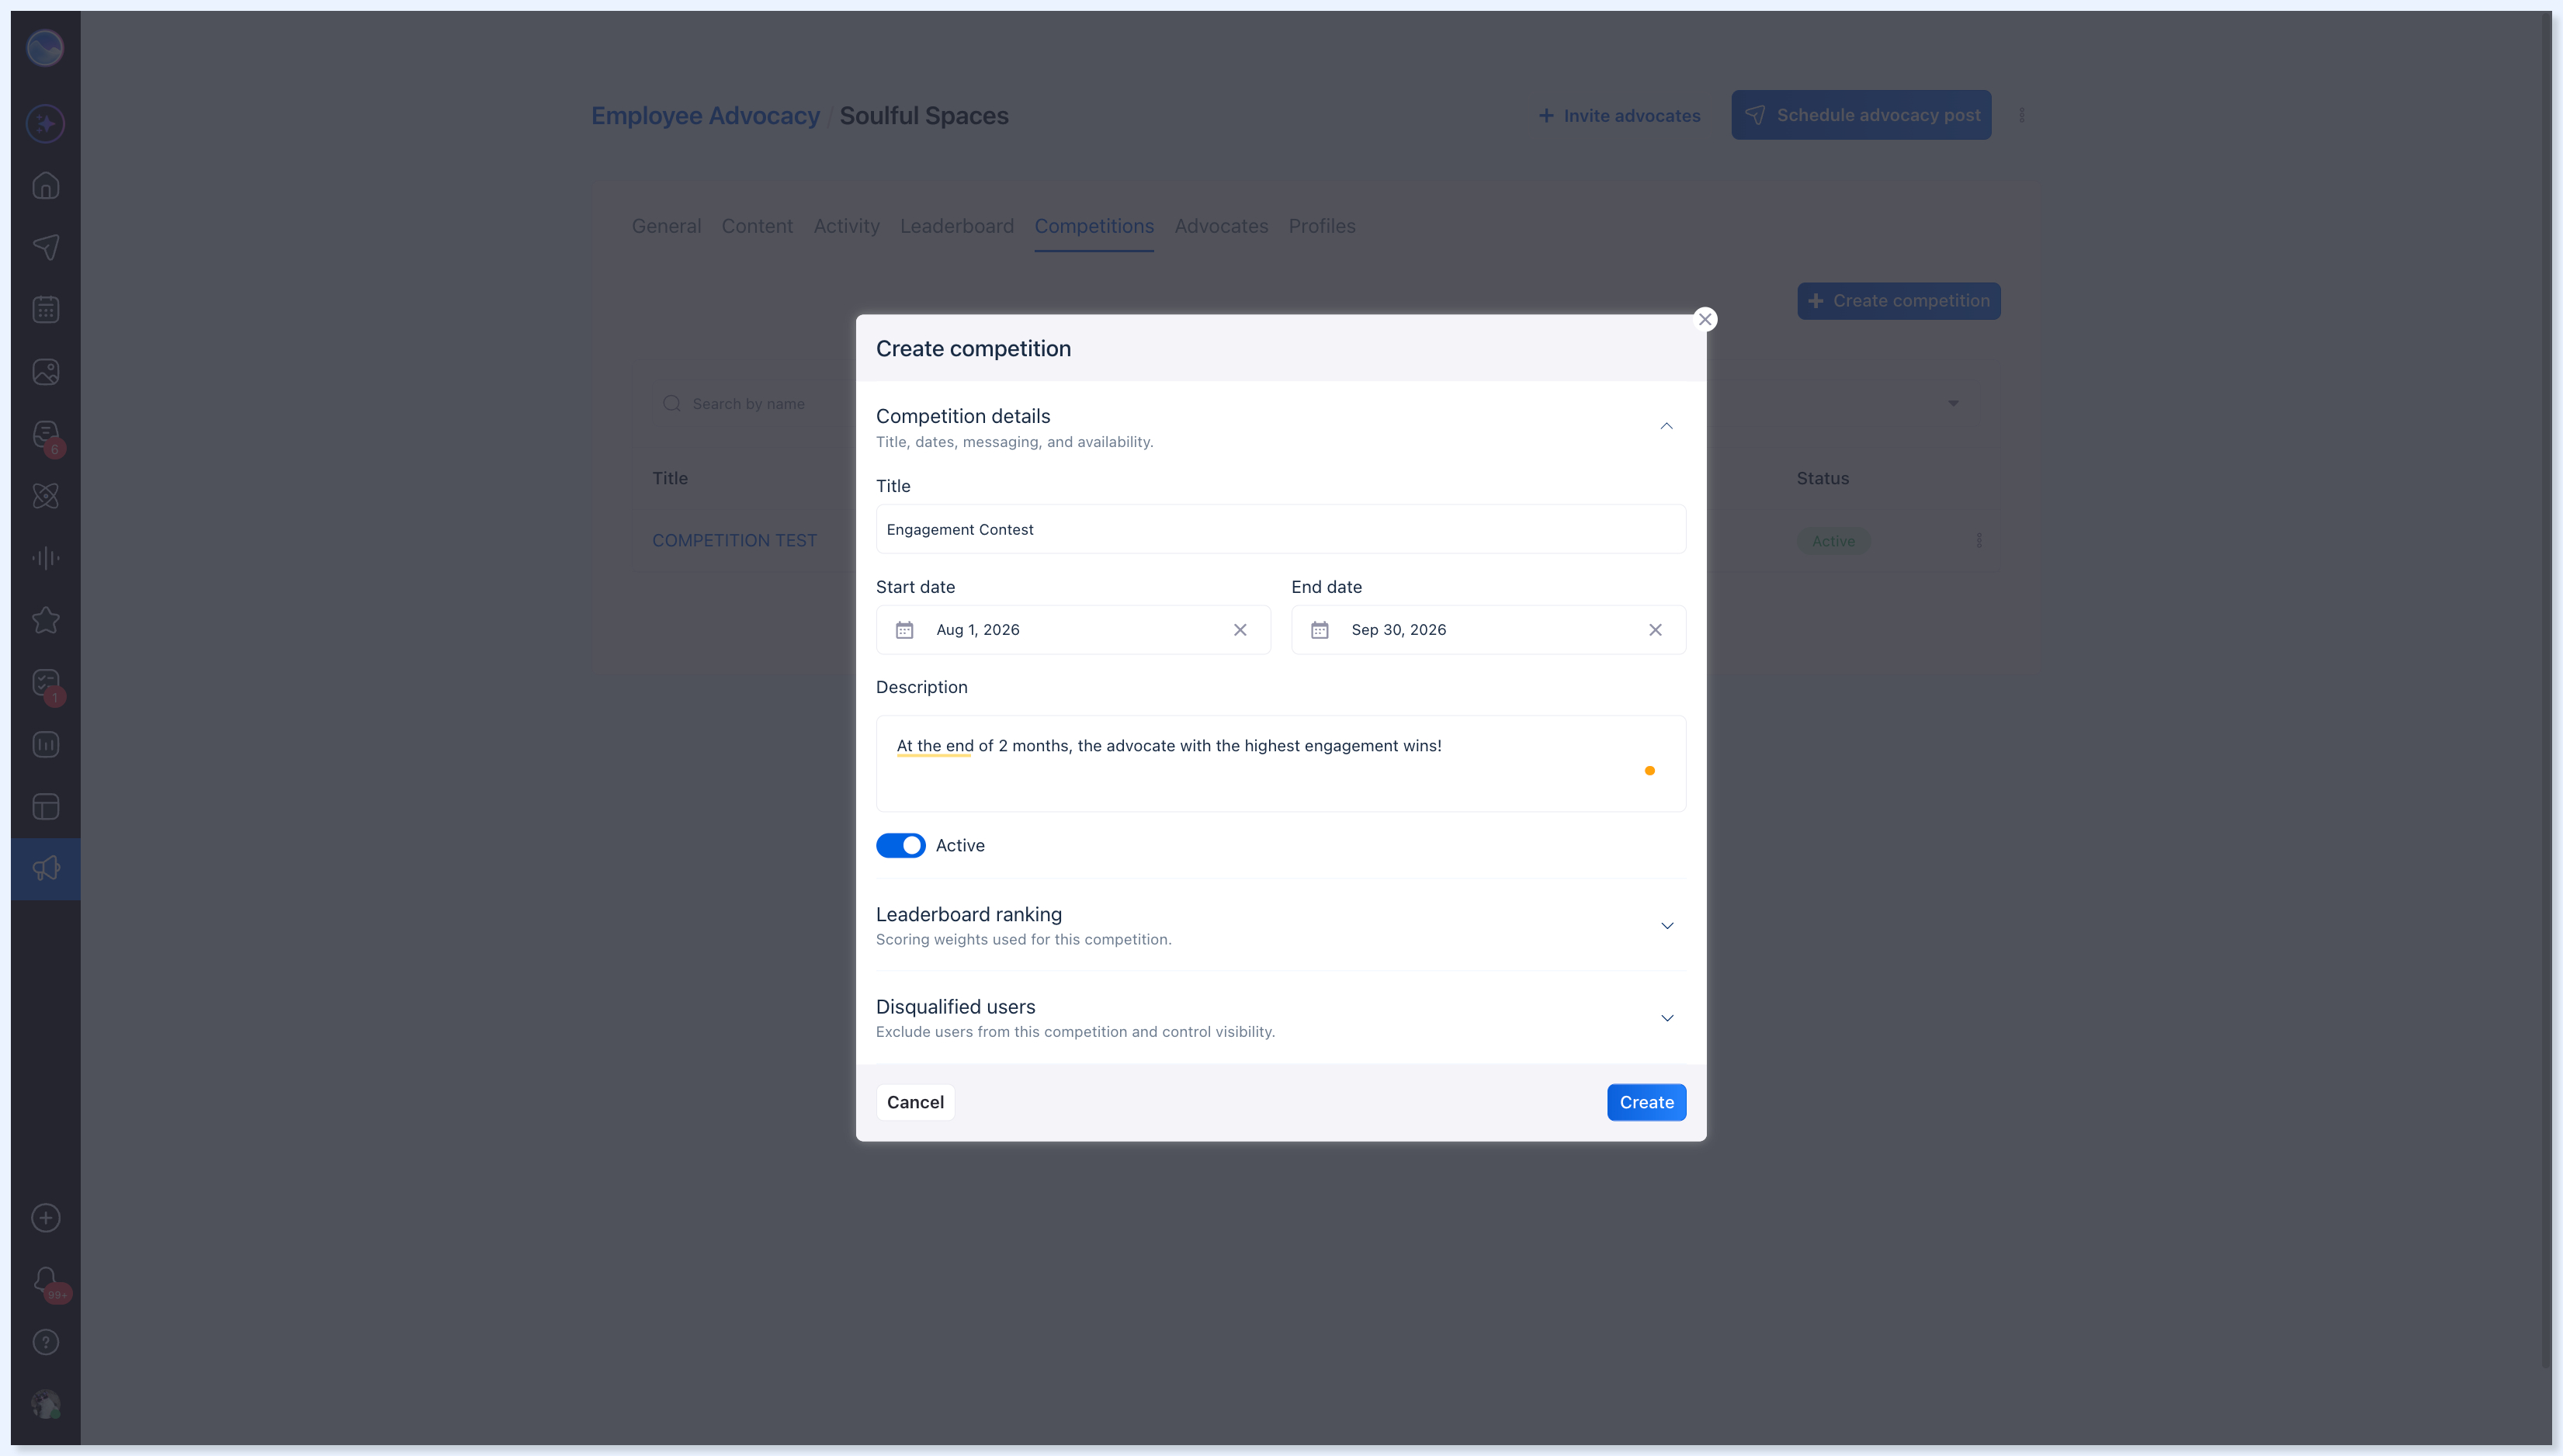Open the layout panel icon in sidebar

[46, 807]
